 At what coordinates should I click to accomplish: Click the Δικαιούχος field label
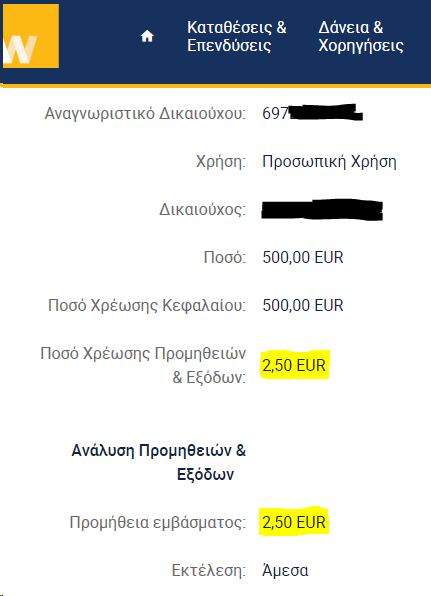coord(202,209)
